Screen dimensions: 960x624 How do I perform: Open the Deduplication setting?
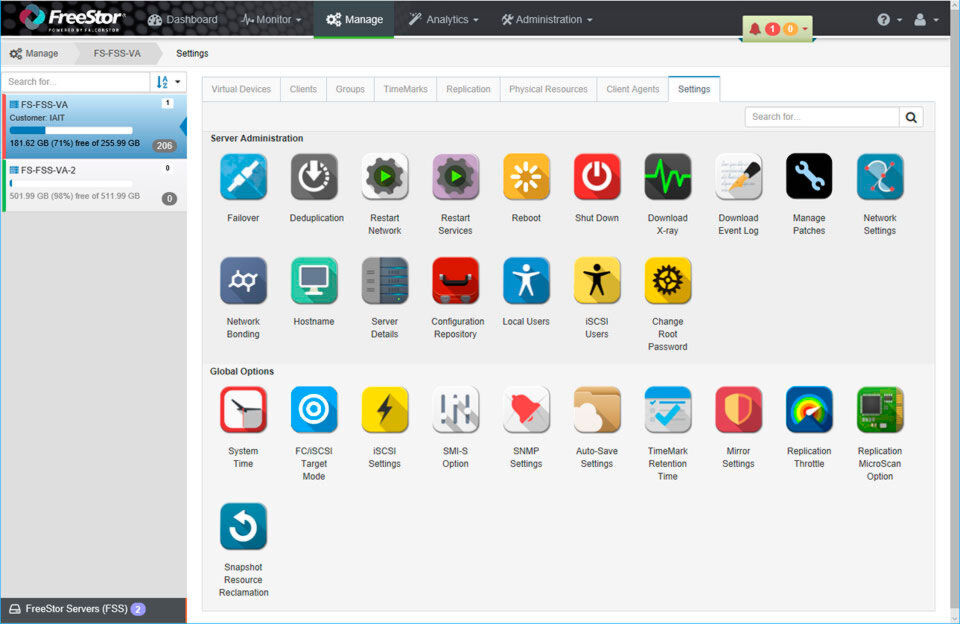[314, 177]
